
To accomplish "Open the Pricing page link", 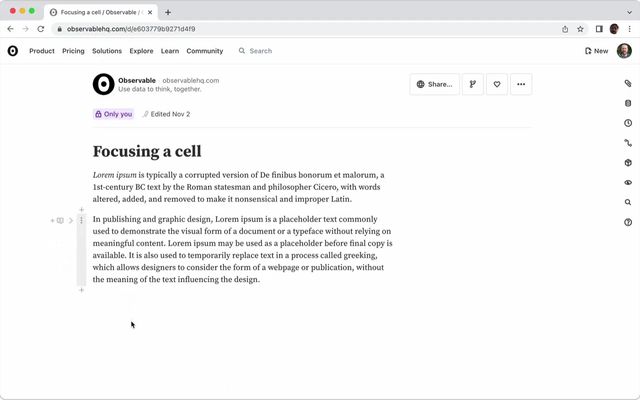I will click(73, 51).
